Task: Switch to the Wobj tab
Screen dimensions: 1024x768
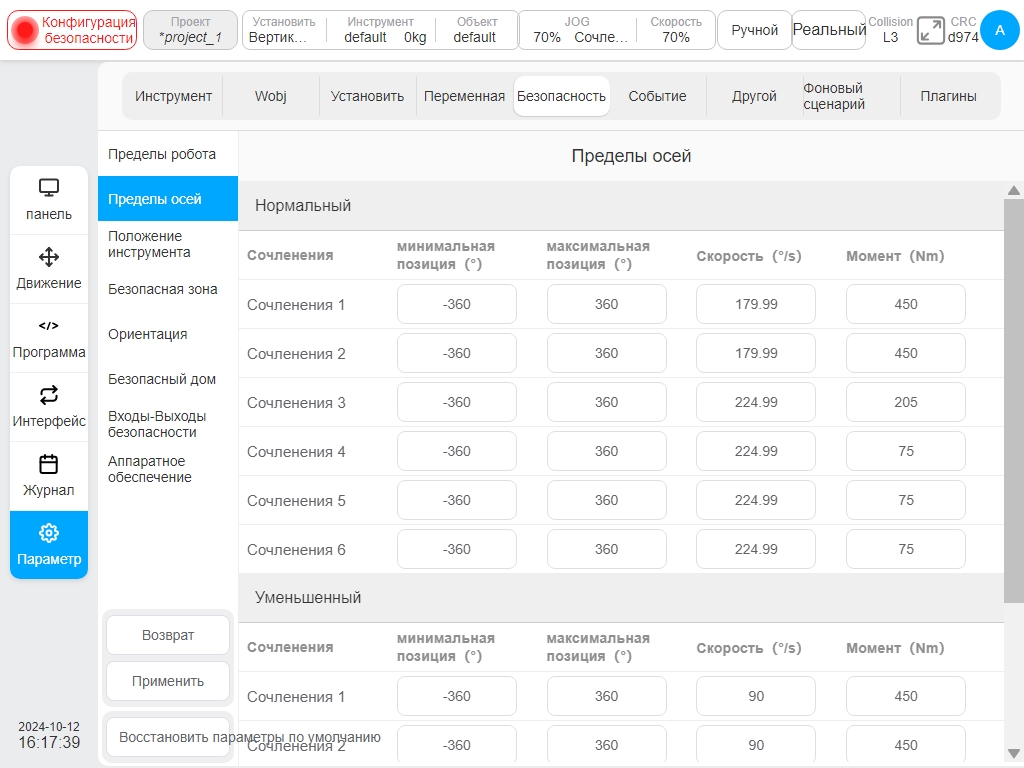Action: pos(270,96)
